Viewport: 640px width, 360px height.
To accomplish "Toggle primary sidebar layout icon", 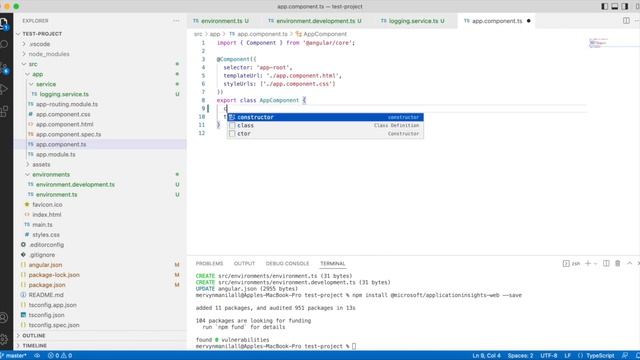I will point(604,7).
